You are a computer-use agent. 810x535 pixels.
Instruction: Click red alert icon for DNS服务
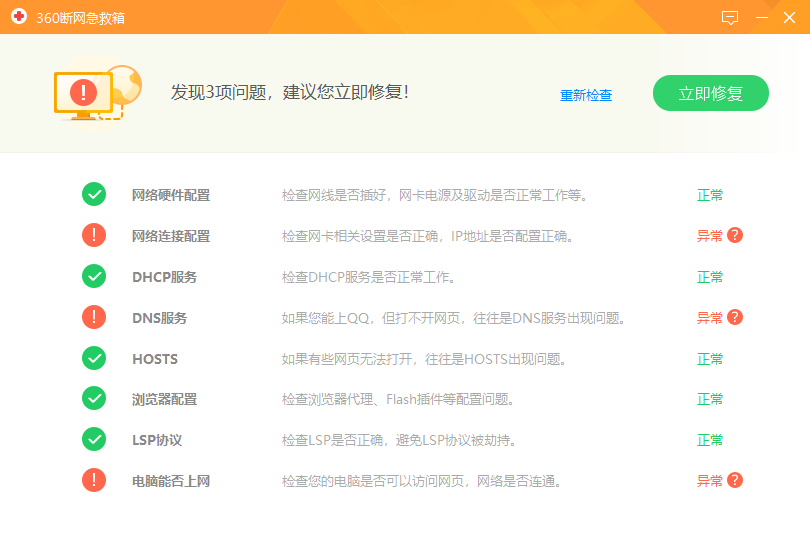tap(94, 317)
